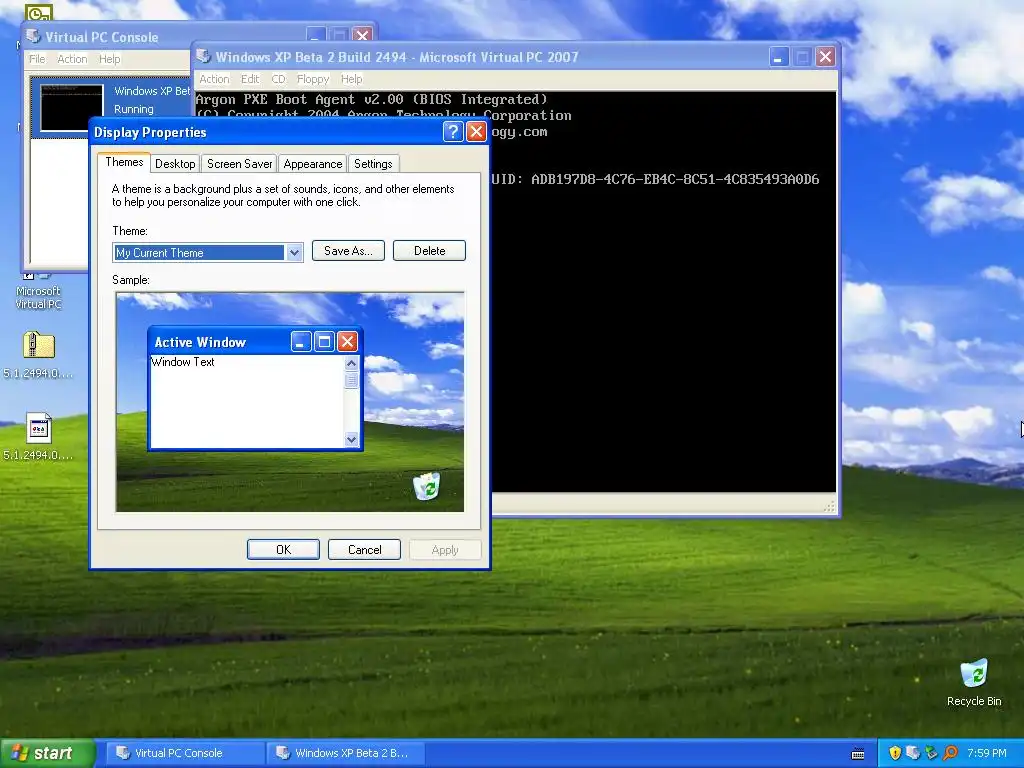
Task: Open Action menu in Virtual PC 2007 window
Action: coord(214,79)
